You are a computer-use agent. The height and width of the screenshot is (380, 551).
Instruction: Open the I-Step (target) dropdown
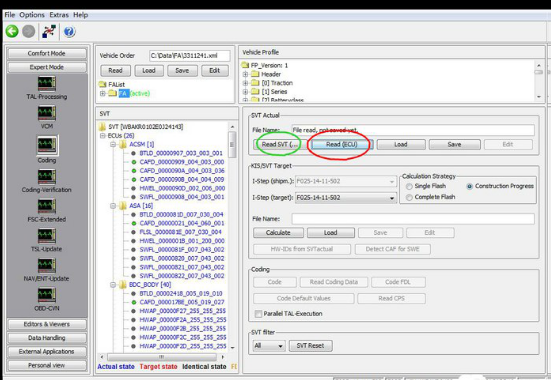point(392,198)
